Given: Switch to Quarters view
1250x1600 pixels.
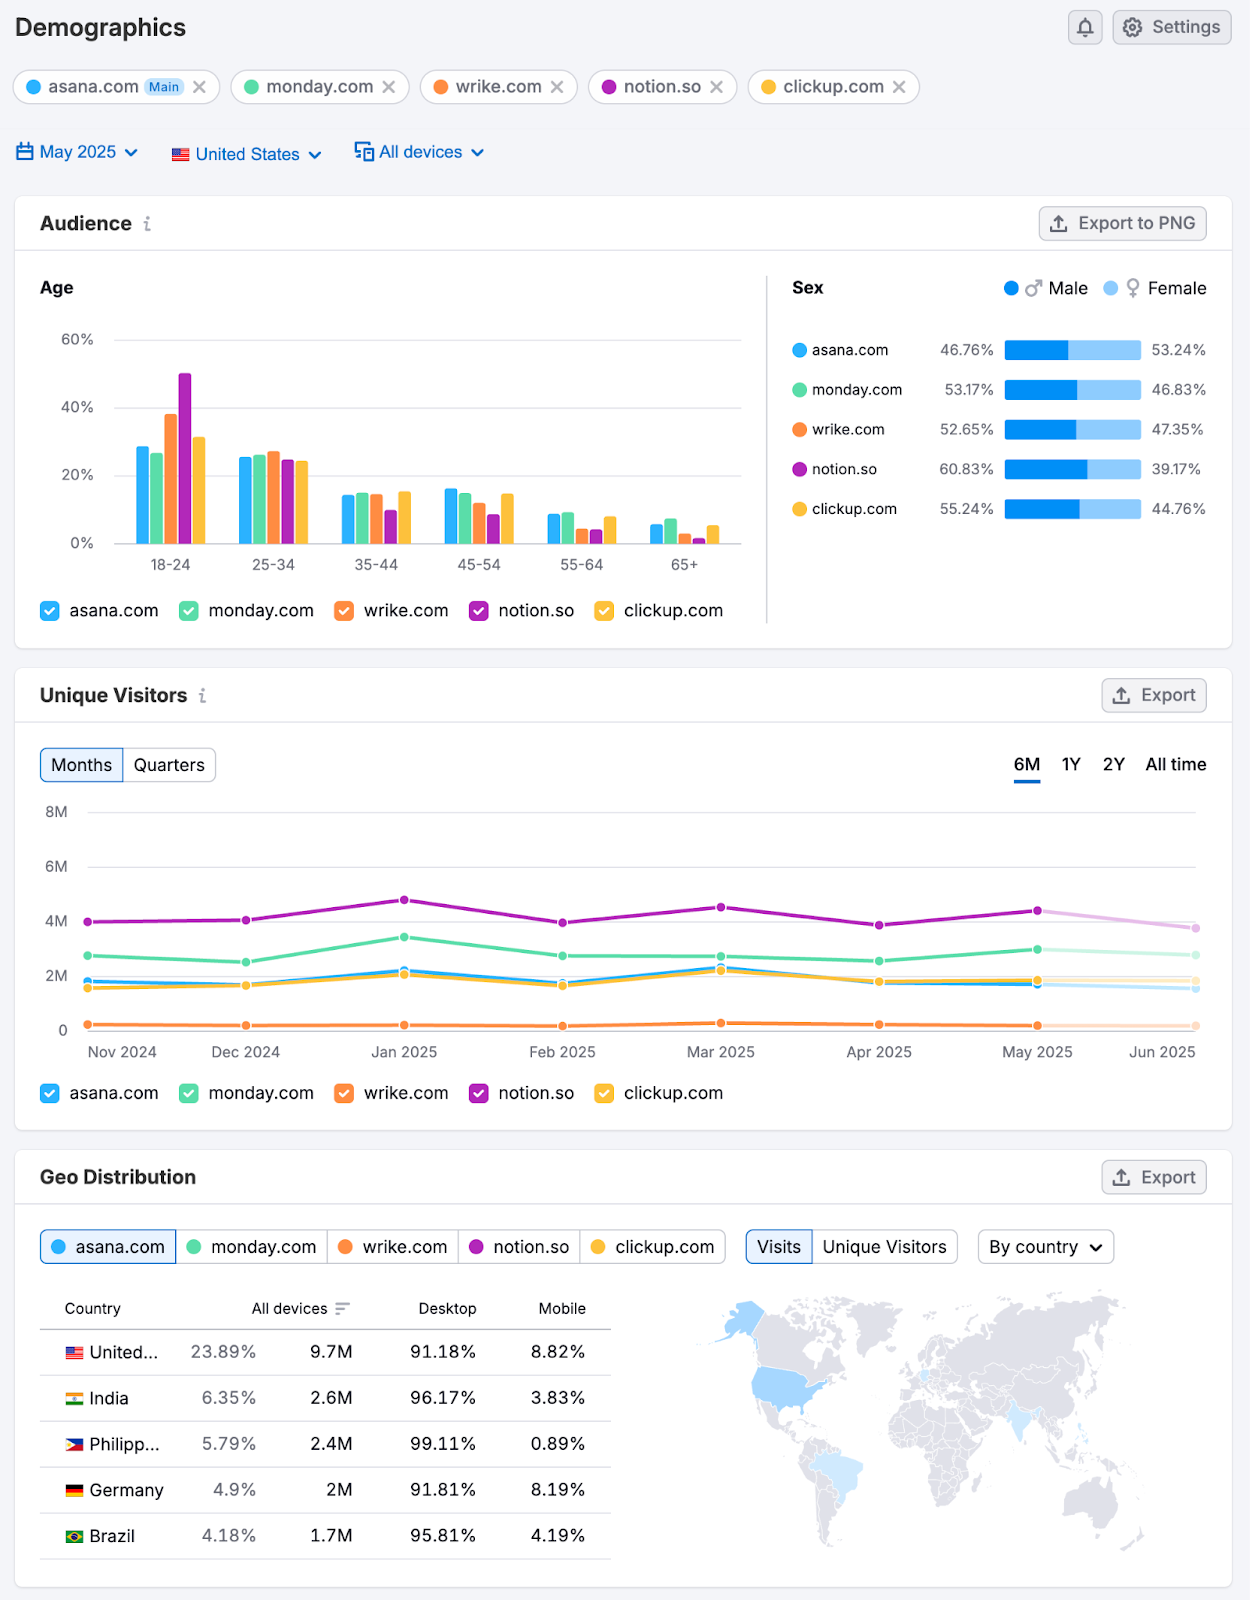Looking at the screenshot, I should [x=169, y=765].
